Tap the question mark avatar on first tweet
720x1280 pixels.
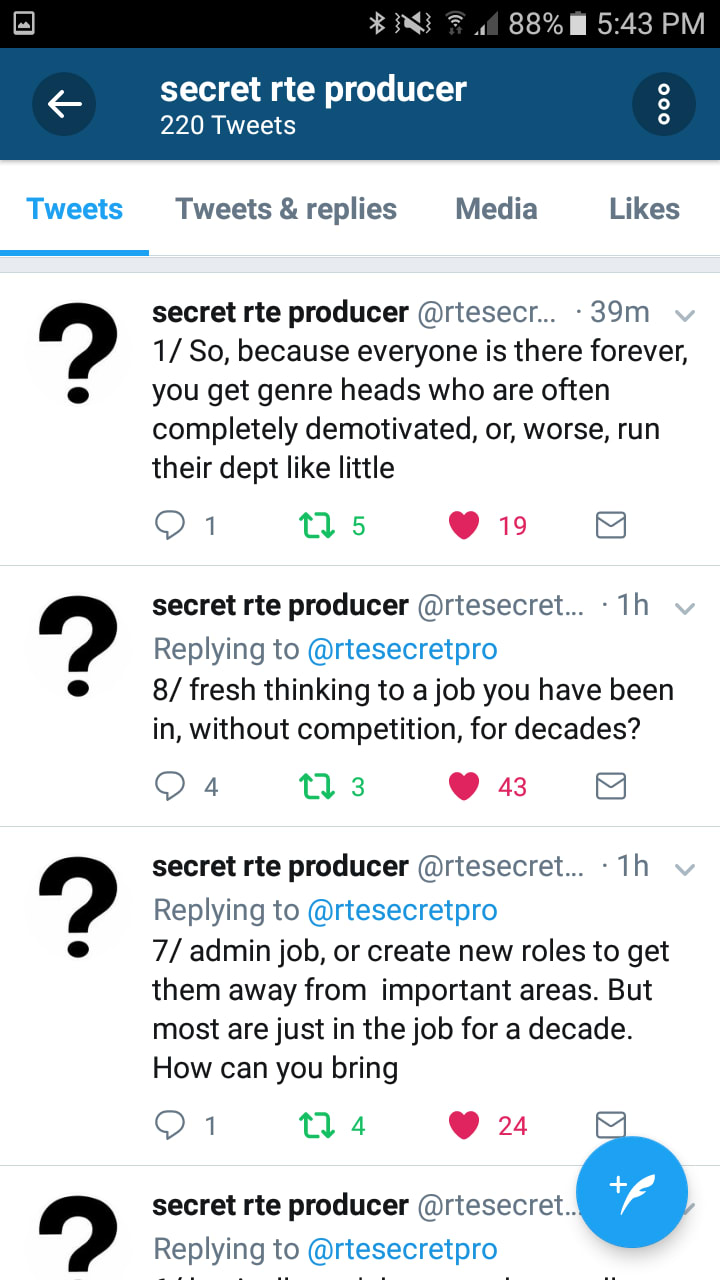coord(78,353)
